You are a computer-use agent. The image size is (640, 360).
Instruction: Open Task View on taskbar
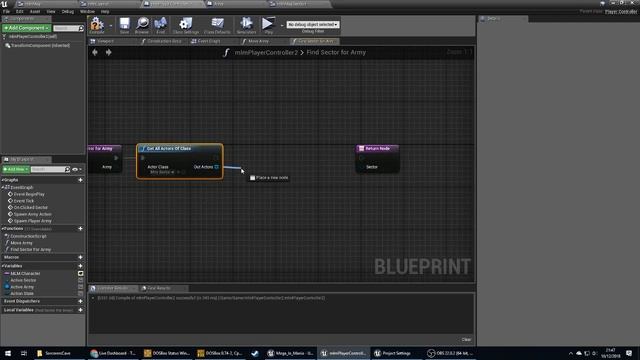pos(24,353)
